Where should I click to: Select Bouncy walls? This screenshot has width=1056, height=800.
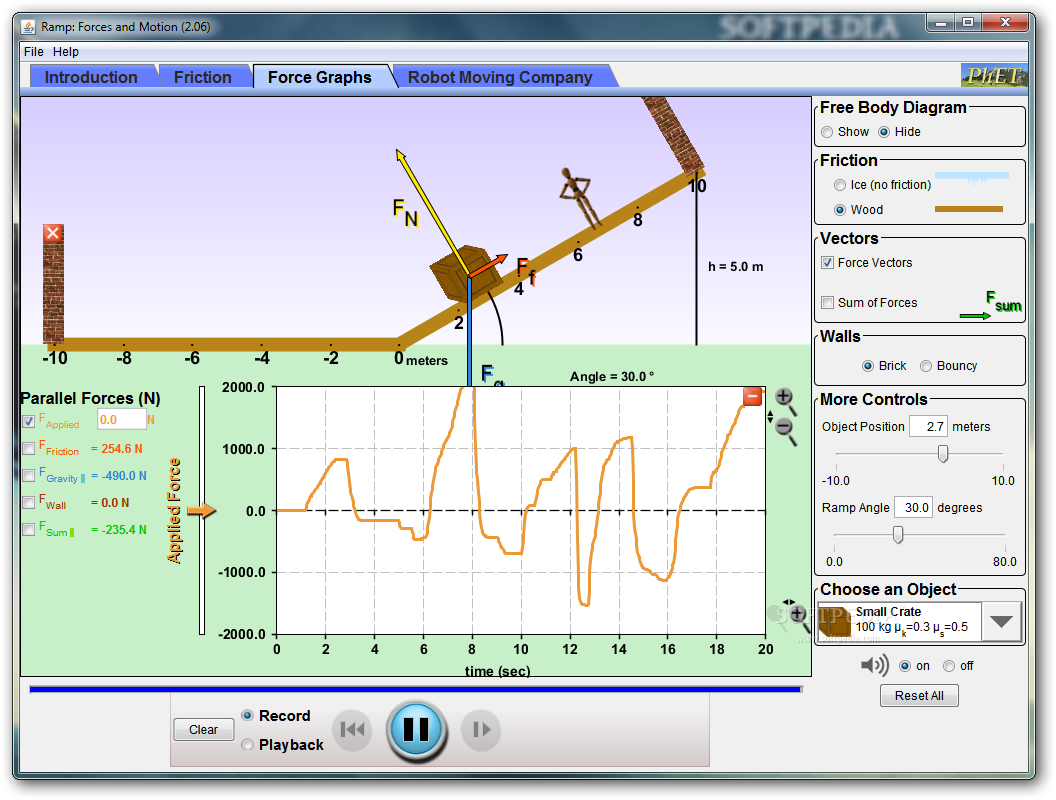coord(926,366)
